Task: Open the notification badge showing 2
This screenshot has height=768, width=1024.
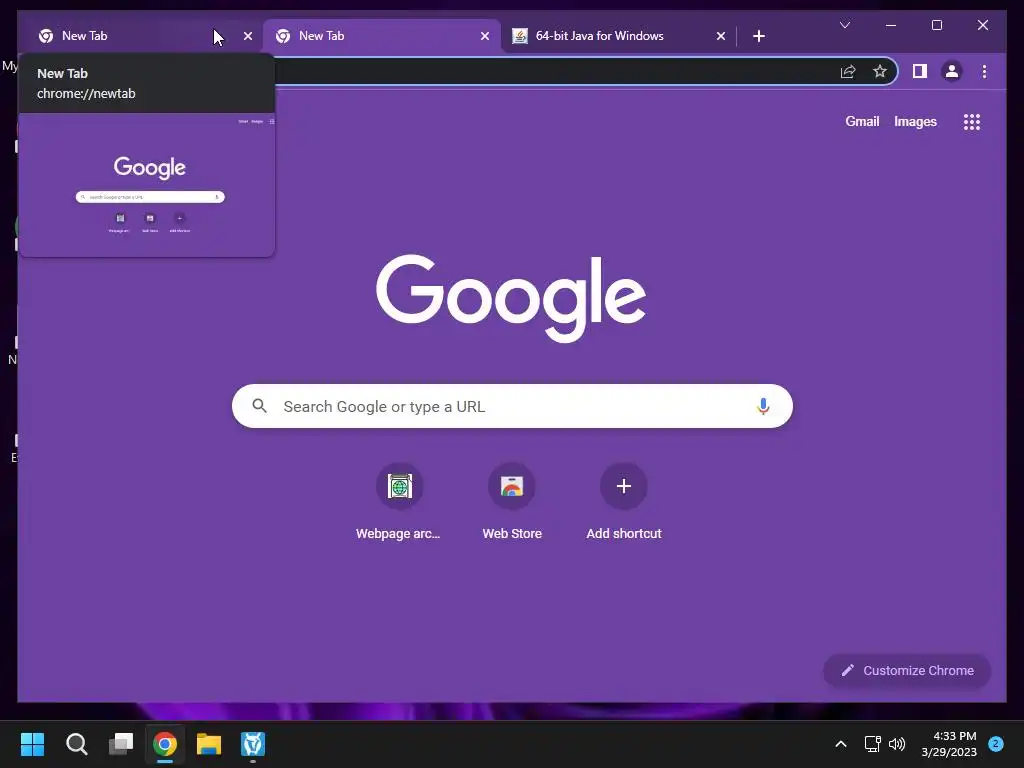Action: point(996,743)
